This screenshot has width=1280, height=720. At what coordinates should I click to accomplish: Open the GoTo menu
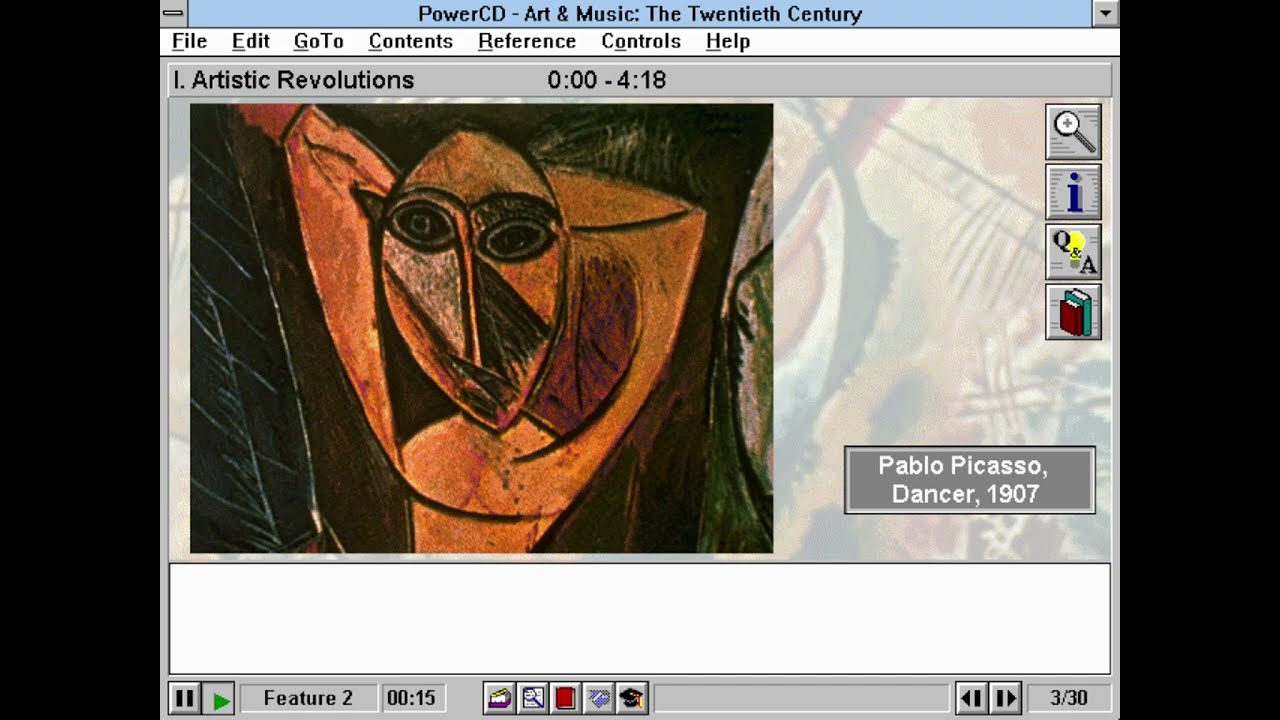318,41
